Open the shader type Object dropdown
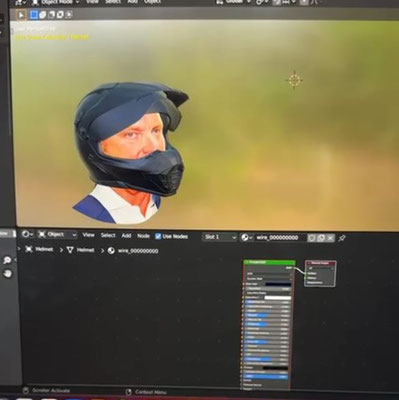Image resolution: width=399 pixels, height=400 pixels. [57, 234]
